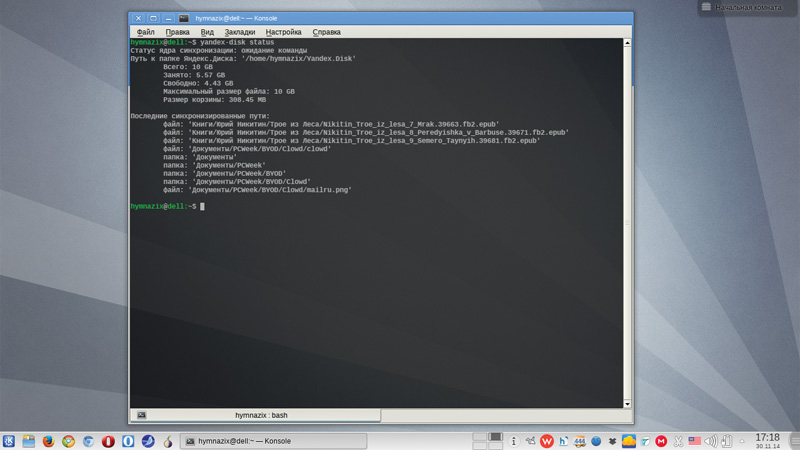The image size is (800, 450).
Task: Select the hymnazix : bash tab
Action: (x=256, y=415)
